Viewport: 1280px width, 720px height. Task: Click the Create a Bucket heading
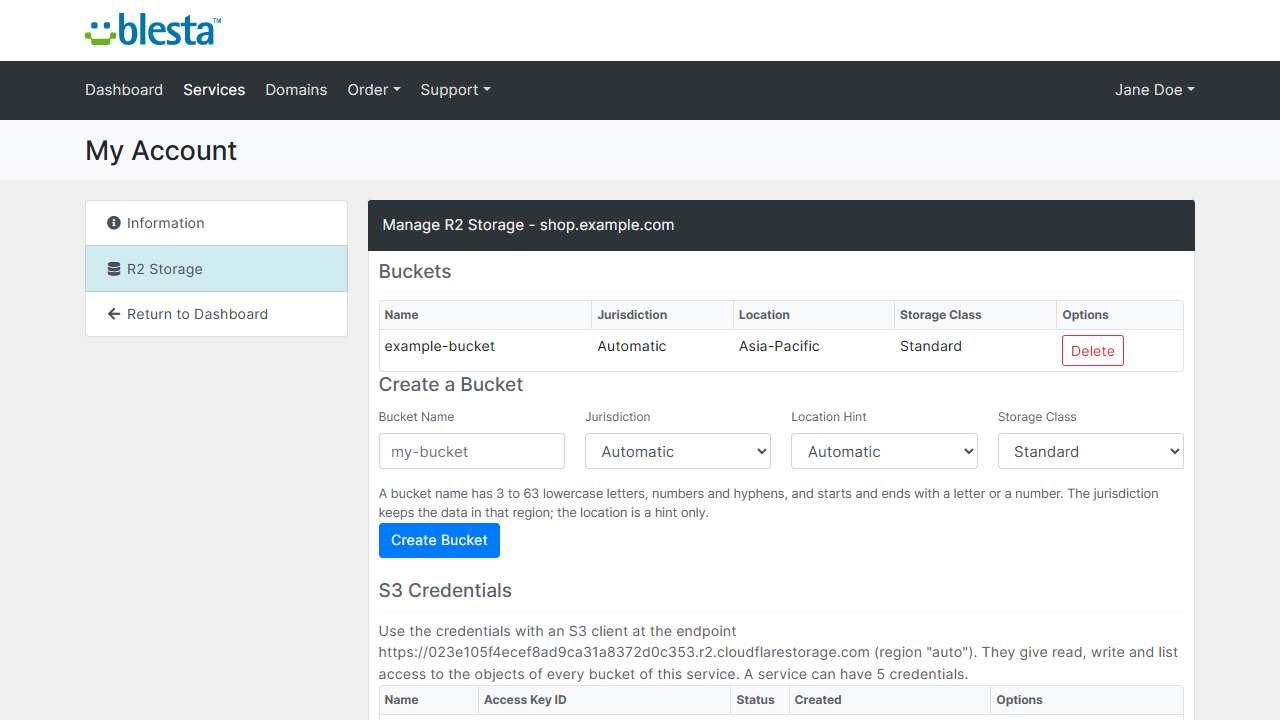[x=451, y=385]
